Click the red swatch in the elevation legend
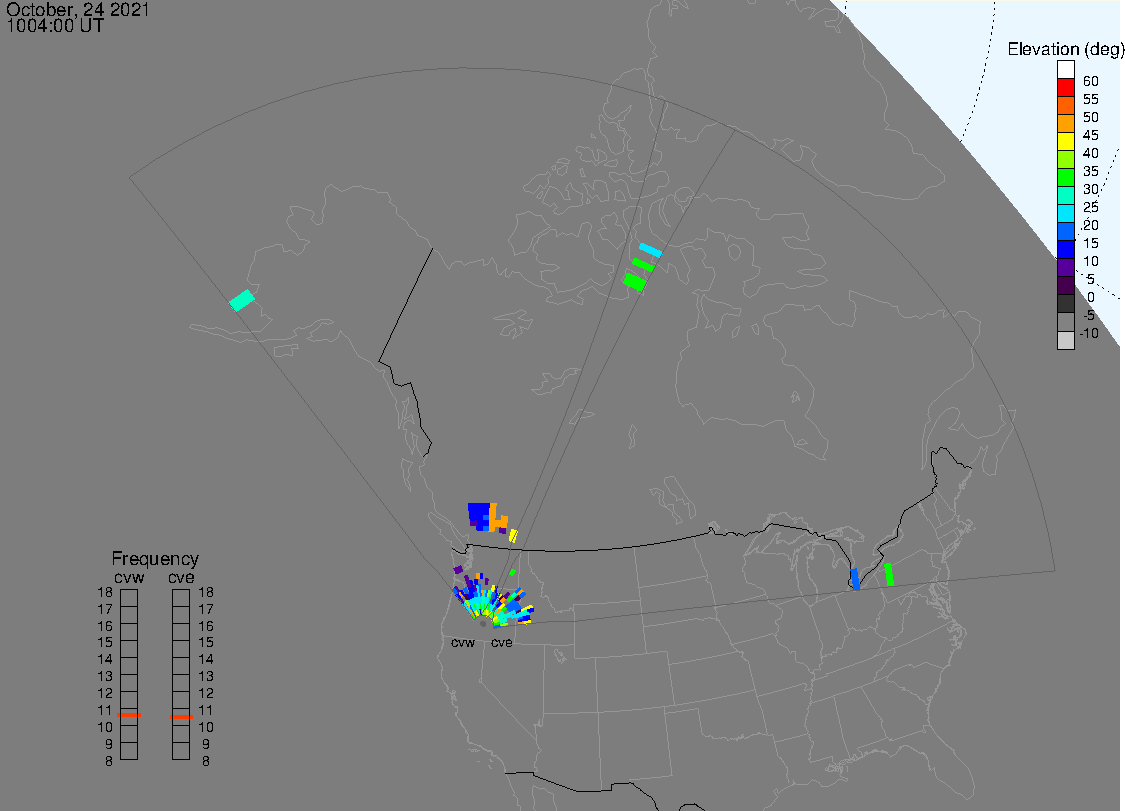The height and width of the screenshot is (811, 1125). (1065, 88)
